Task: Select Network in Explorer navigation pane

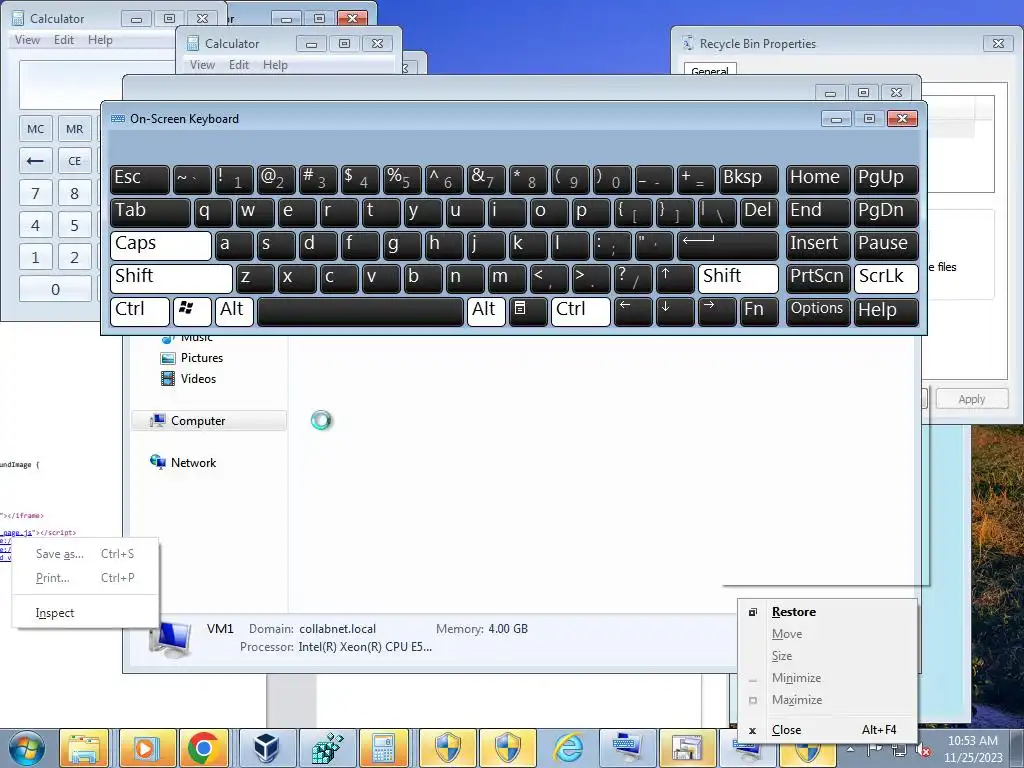Action: (193, 463)
